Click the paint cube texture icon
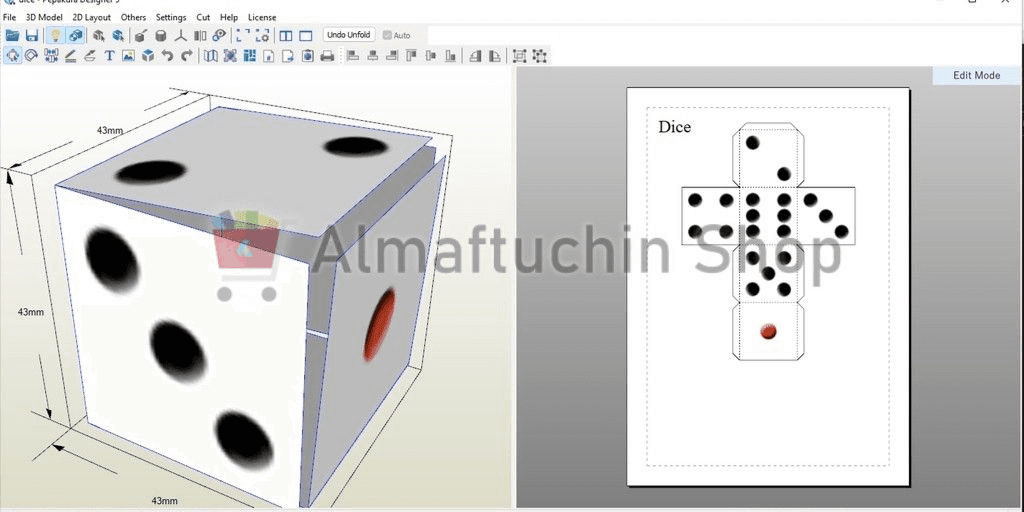Screen dimensions: 1024x512 click(x=141, y=35)
